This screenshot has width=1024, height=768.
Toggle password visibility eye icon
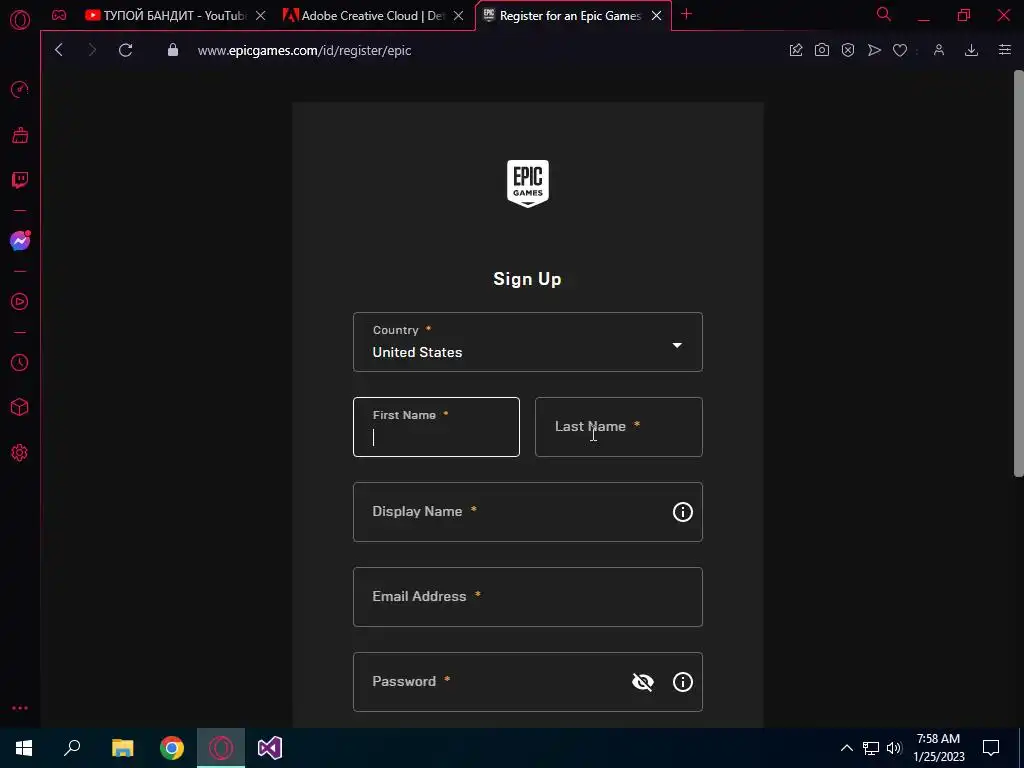click(x=643, y=682)
